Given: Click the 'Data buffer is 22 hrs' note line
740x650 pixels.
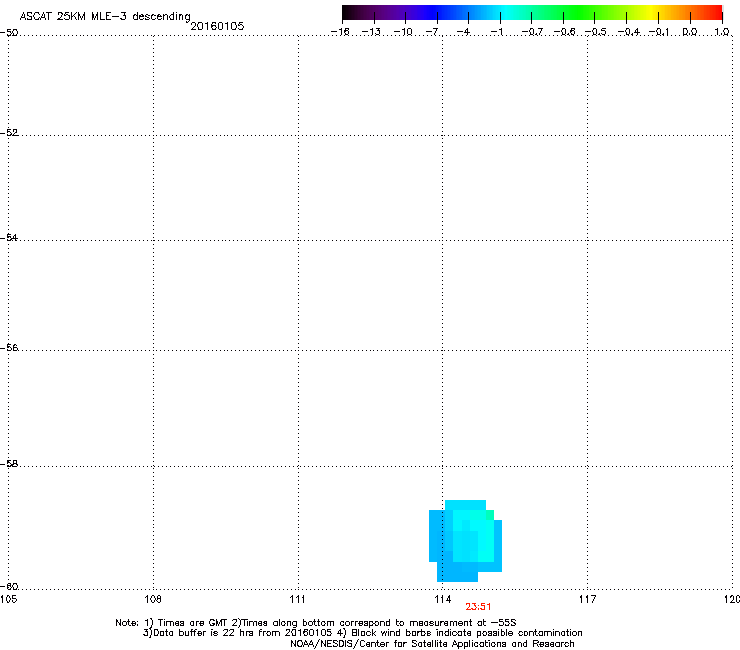Looking at the screenshot, I should (362, 633).
